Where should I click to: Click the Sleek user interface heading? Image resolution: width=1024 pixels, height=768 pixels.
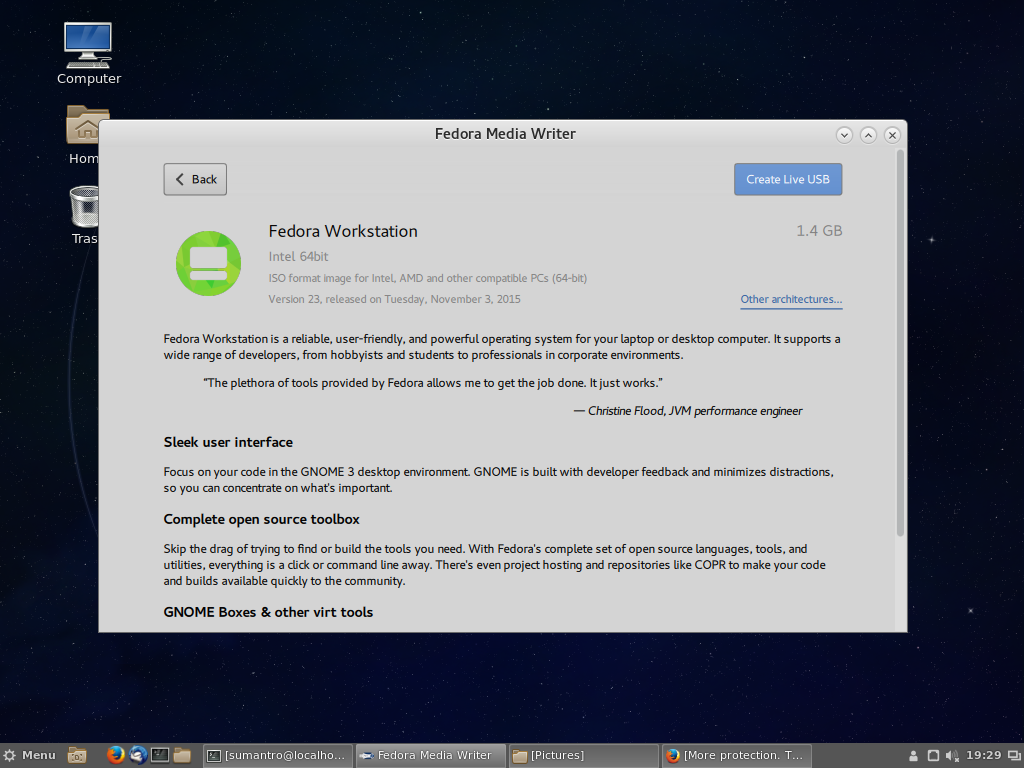click(x=228, y=442)
